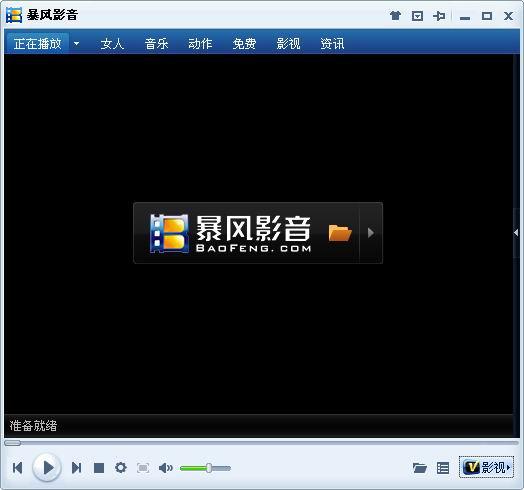Expand the dropdown arrow next to 正在播放
The image size is (524, 490).
(x=77, y=43)
